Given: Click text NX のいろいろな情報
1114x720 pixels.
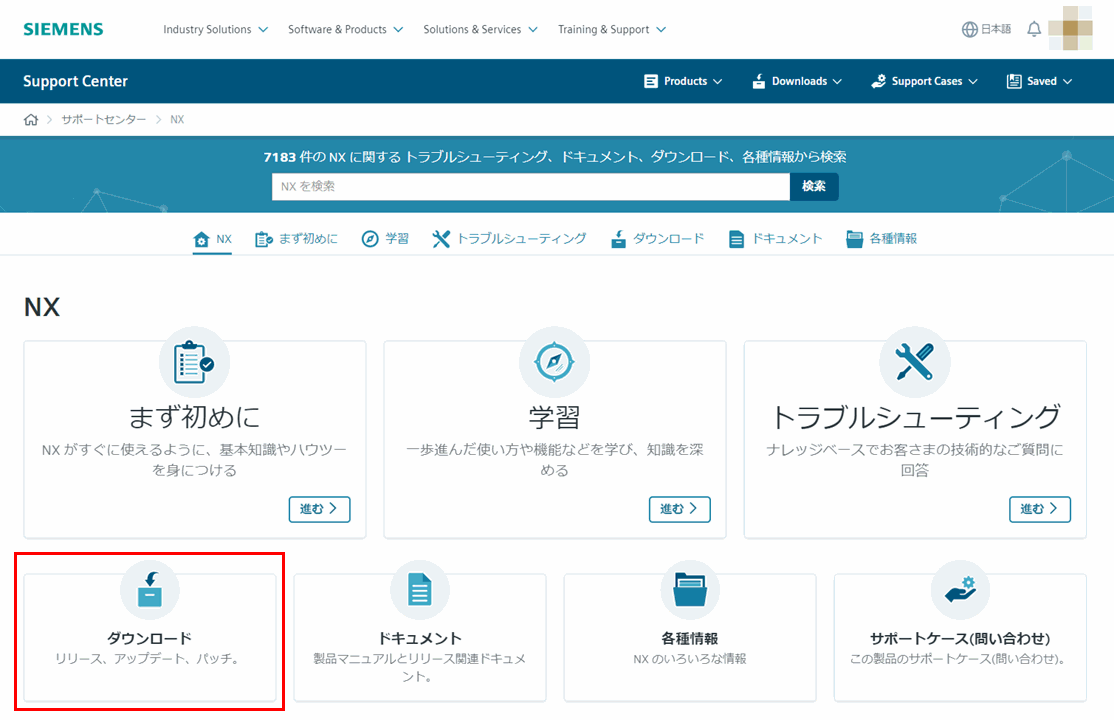Looking at the screenshot, I should (x=690, y=659).
